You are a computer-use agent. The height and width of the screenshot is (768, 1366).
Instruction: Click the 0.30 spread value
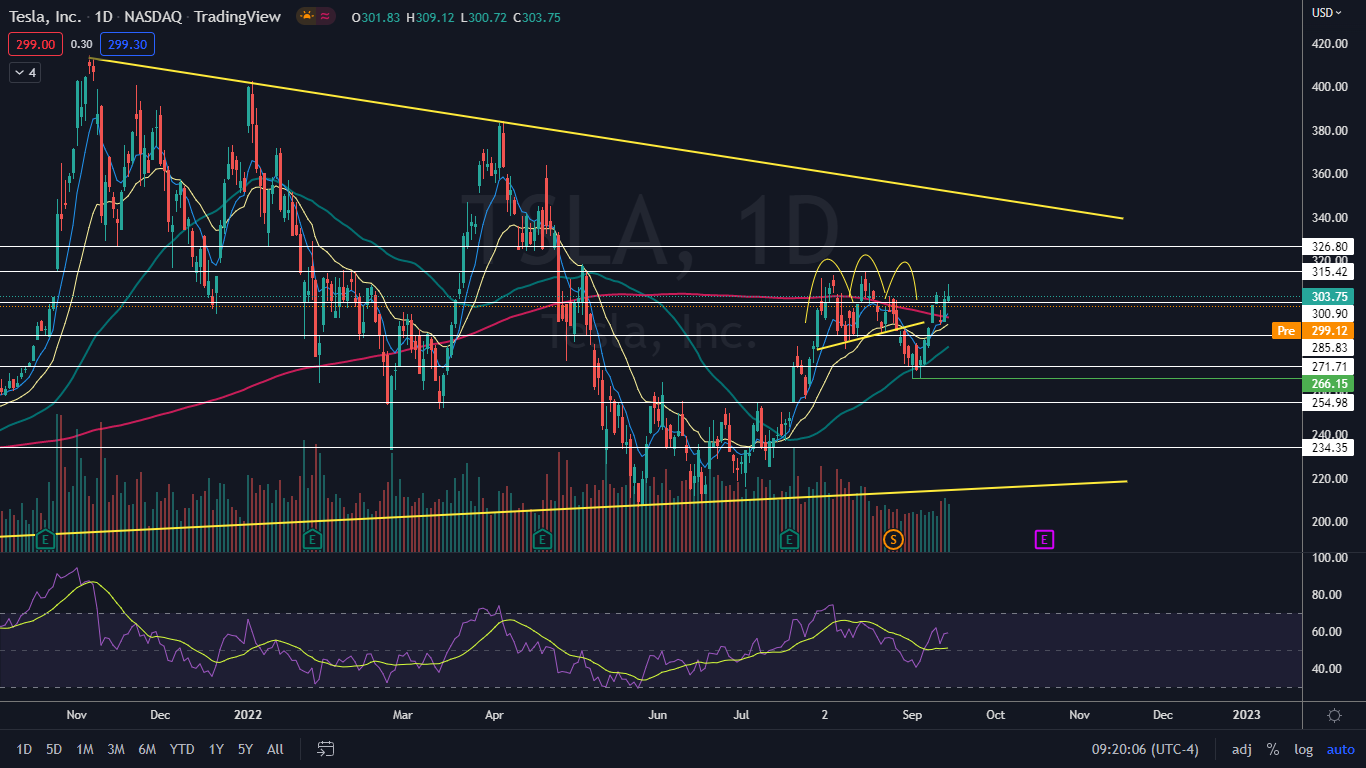click(82, 44)
